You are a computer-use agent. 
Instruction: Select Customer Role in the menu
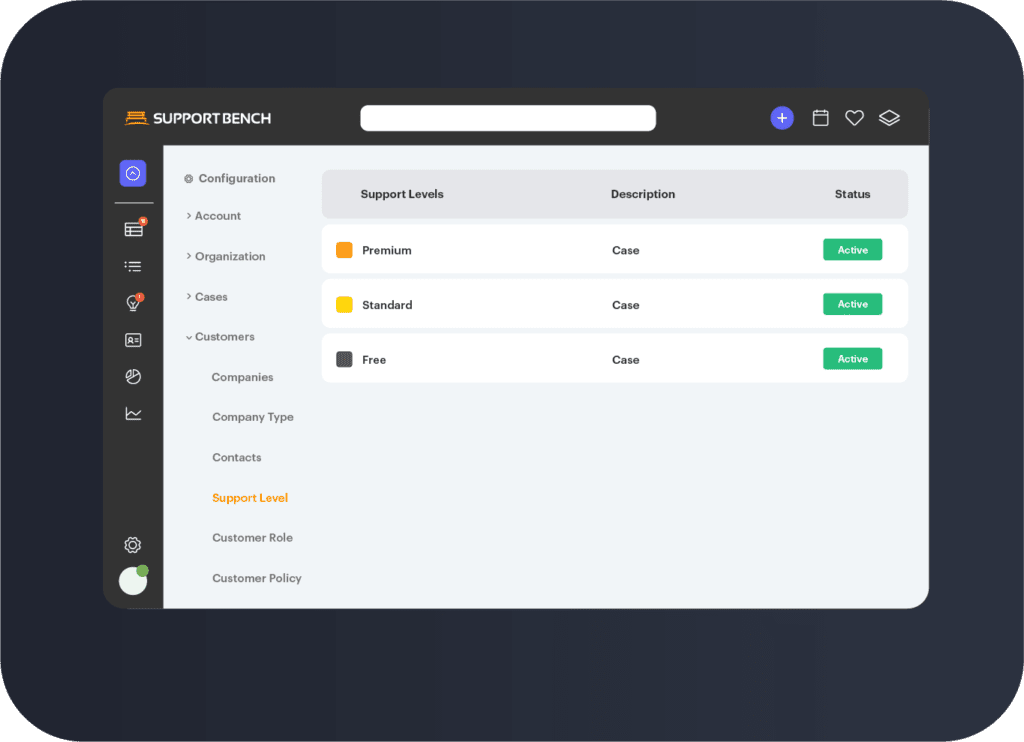(252, 538)
